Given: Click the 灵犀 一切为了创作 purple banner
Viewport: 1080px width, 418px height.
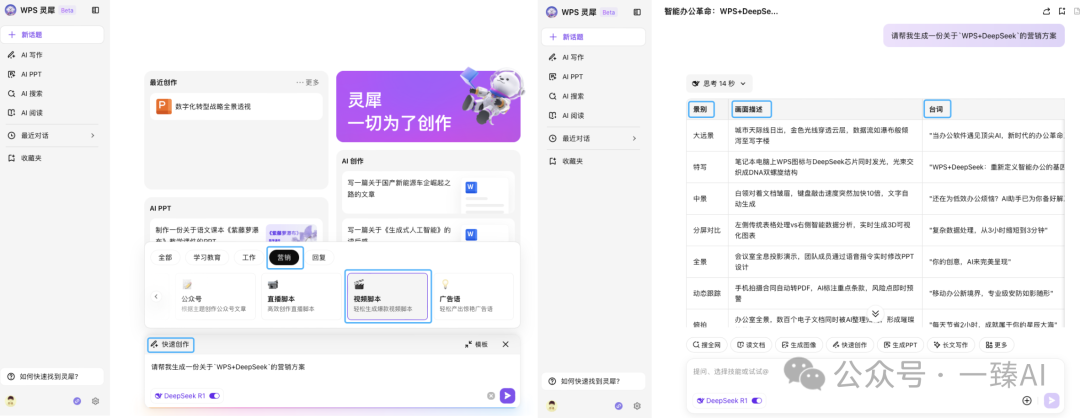Looking at the screenshot, I should tap(428, 106).
